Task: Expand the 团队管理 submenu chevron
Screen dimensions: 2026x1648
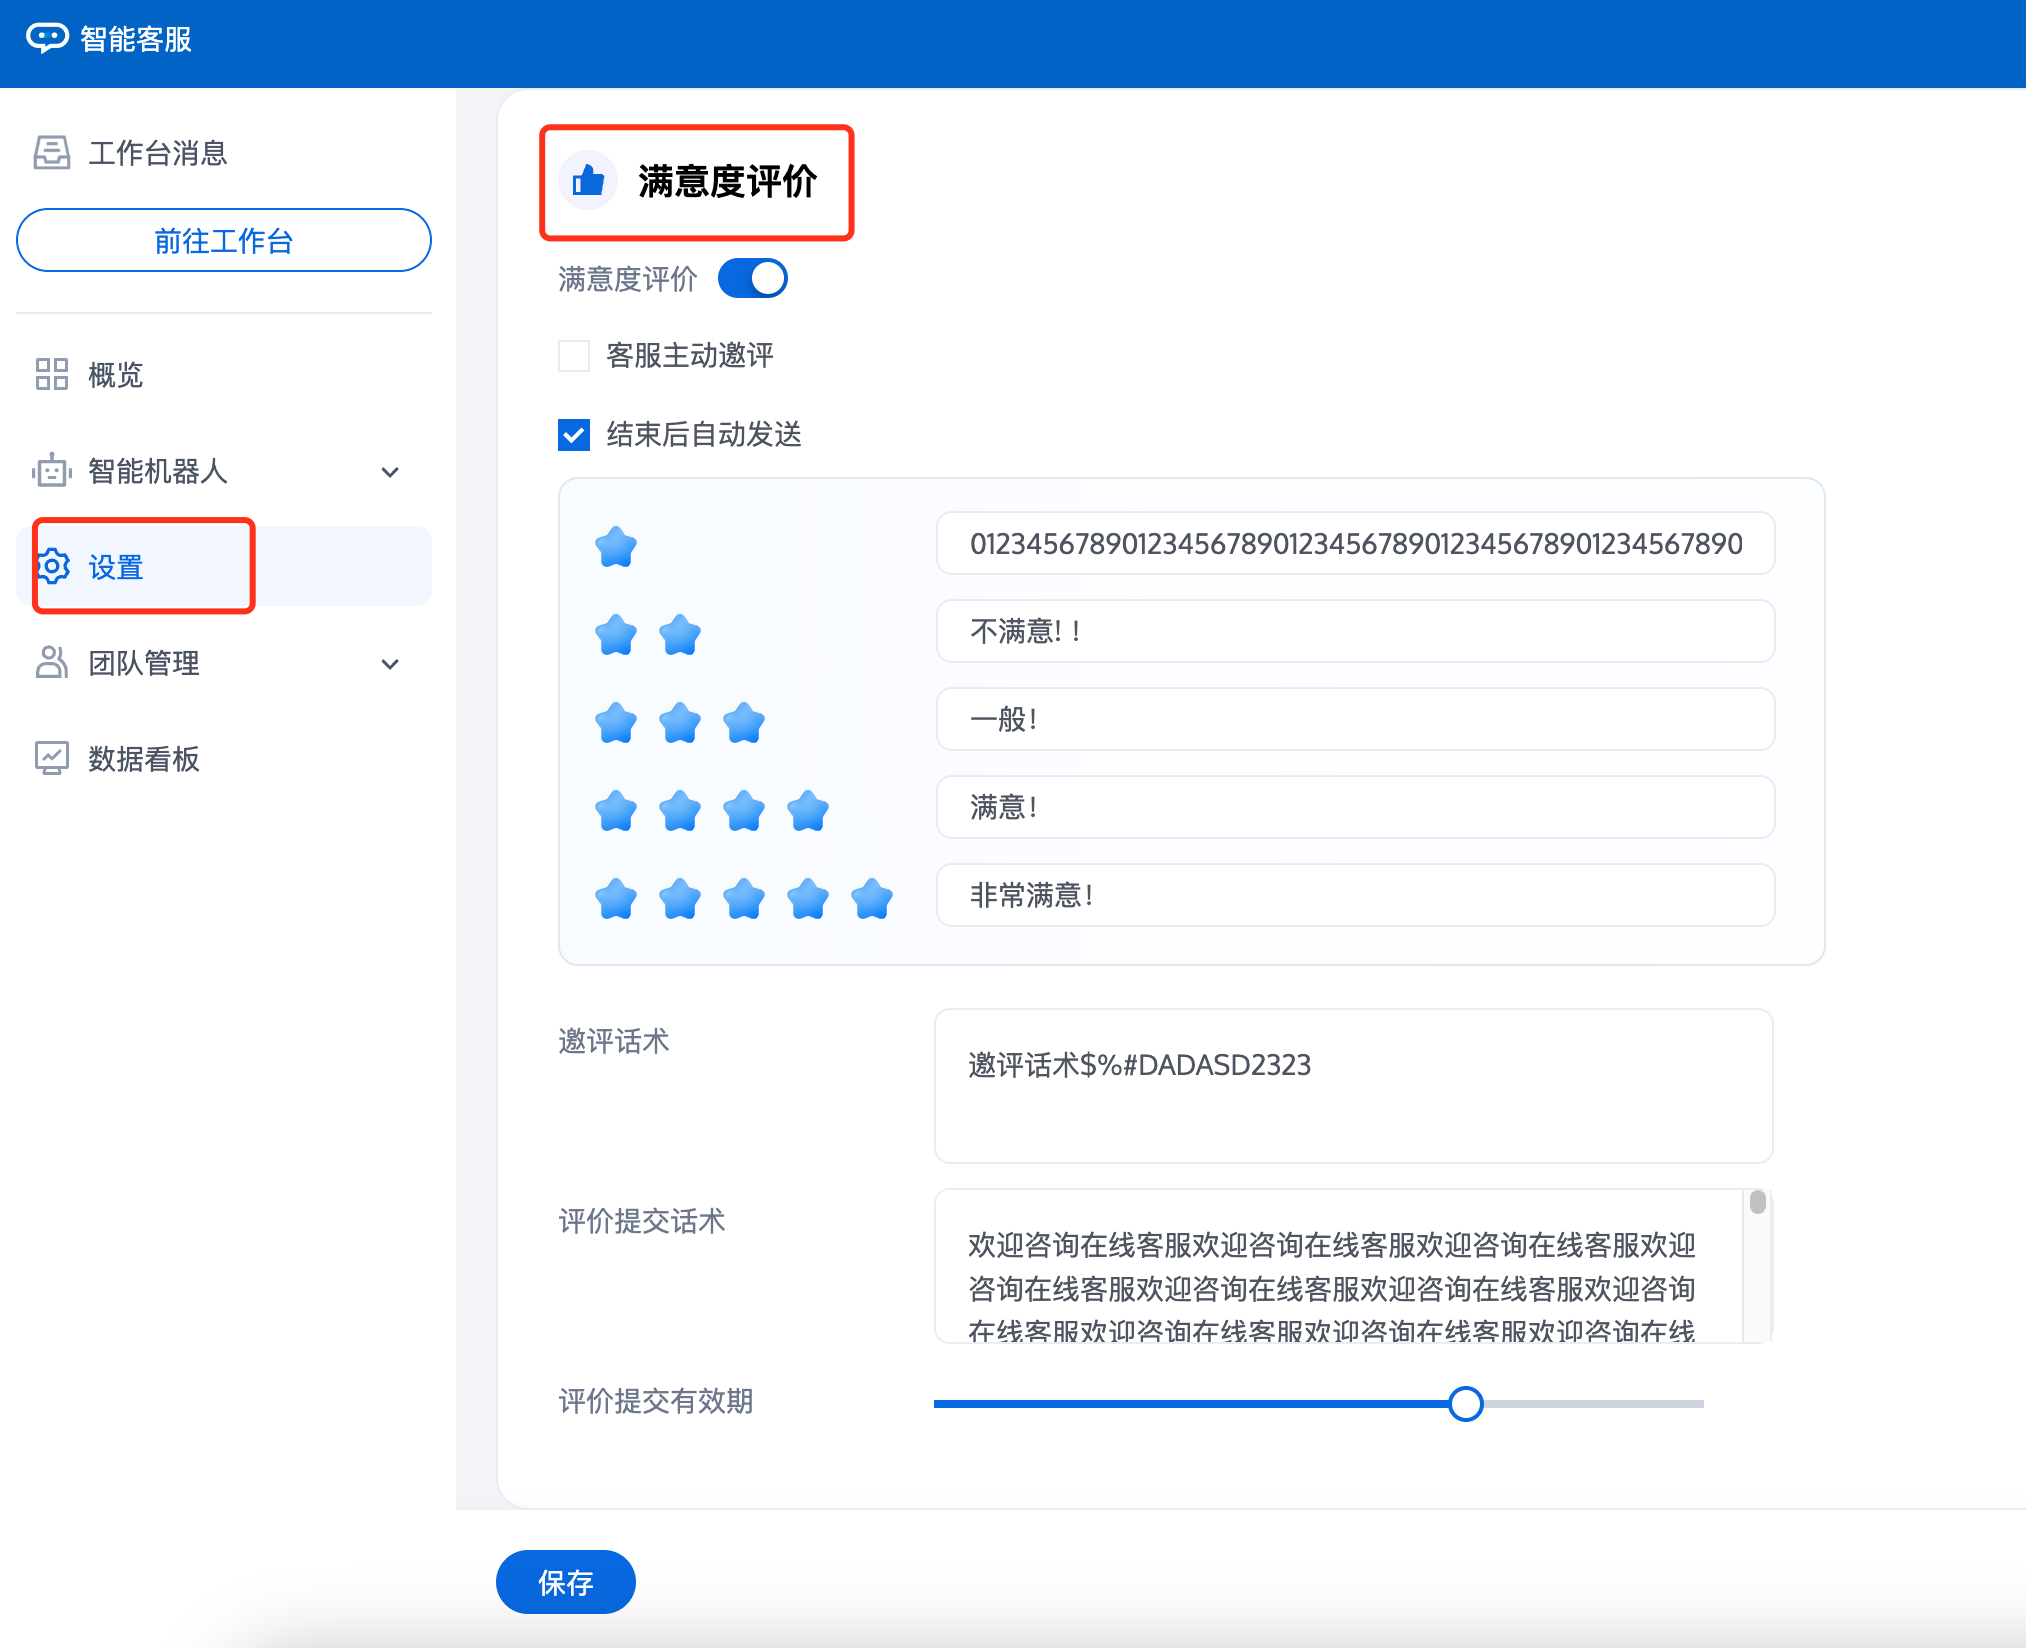Action: coord(390,663)
